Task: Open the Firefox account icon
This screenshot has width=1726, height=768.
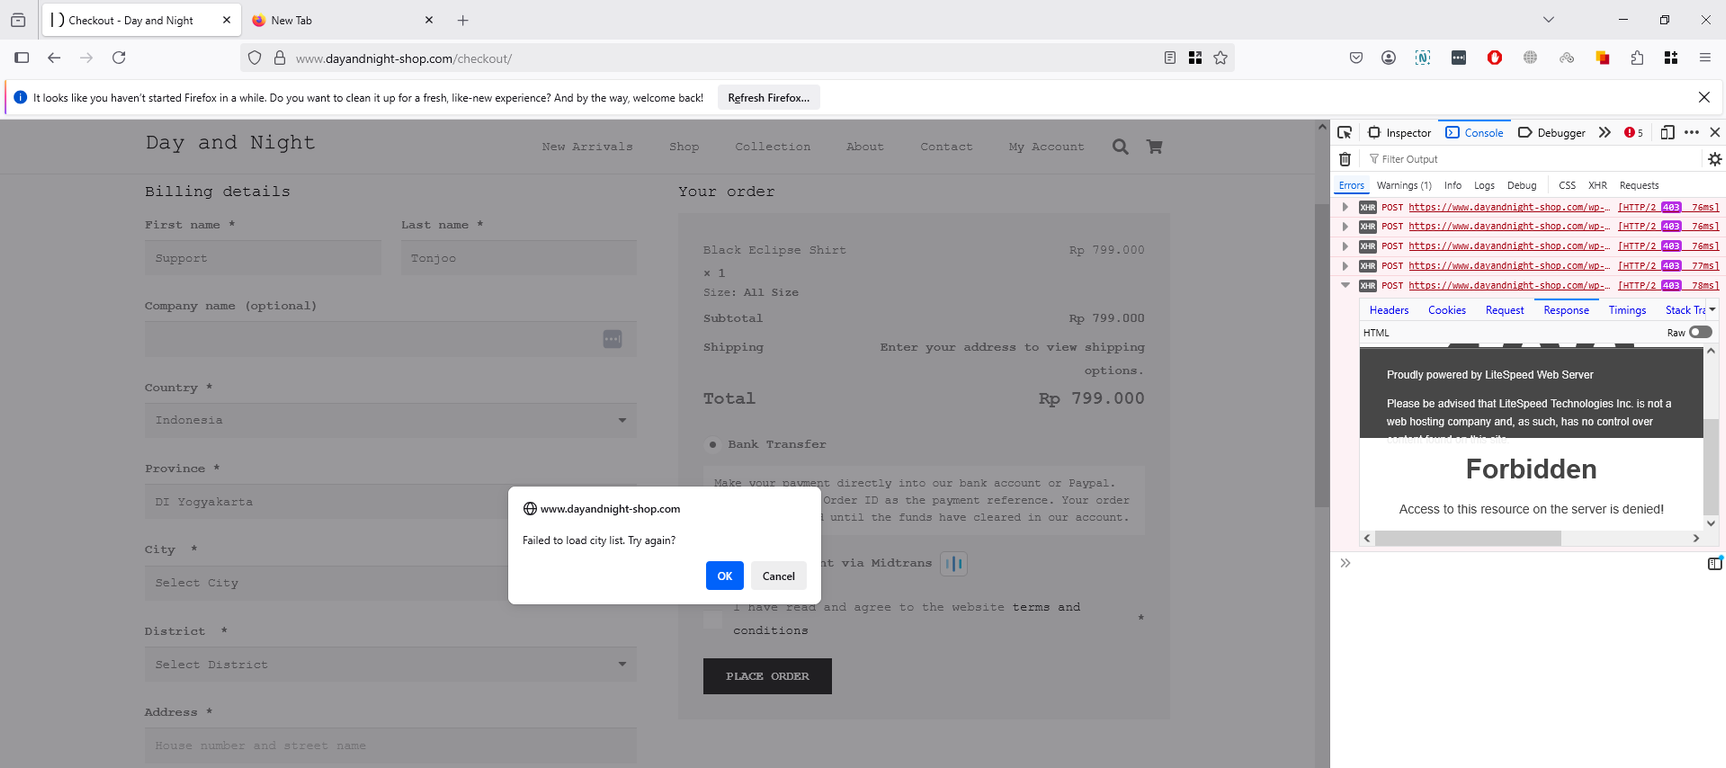Action: point(1389,58)
